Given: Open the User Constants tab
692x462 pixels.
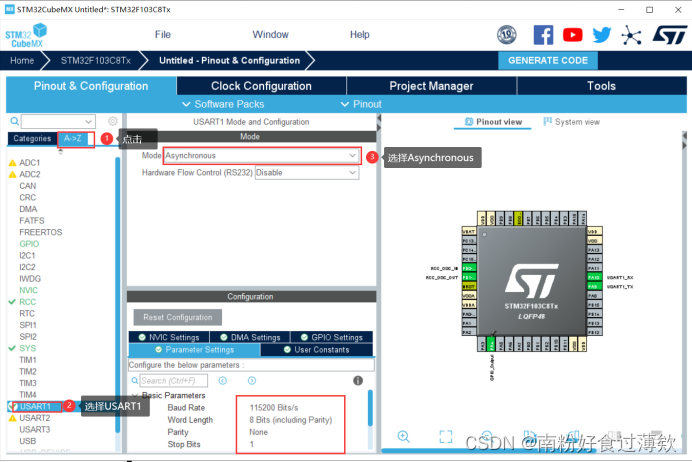Looking at the screenshot, I should coord(317,349).
